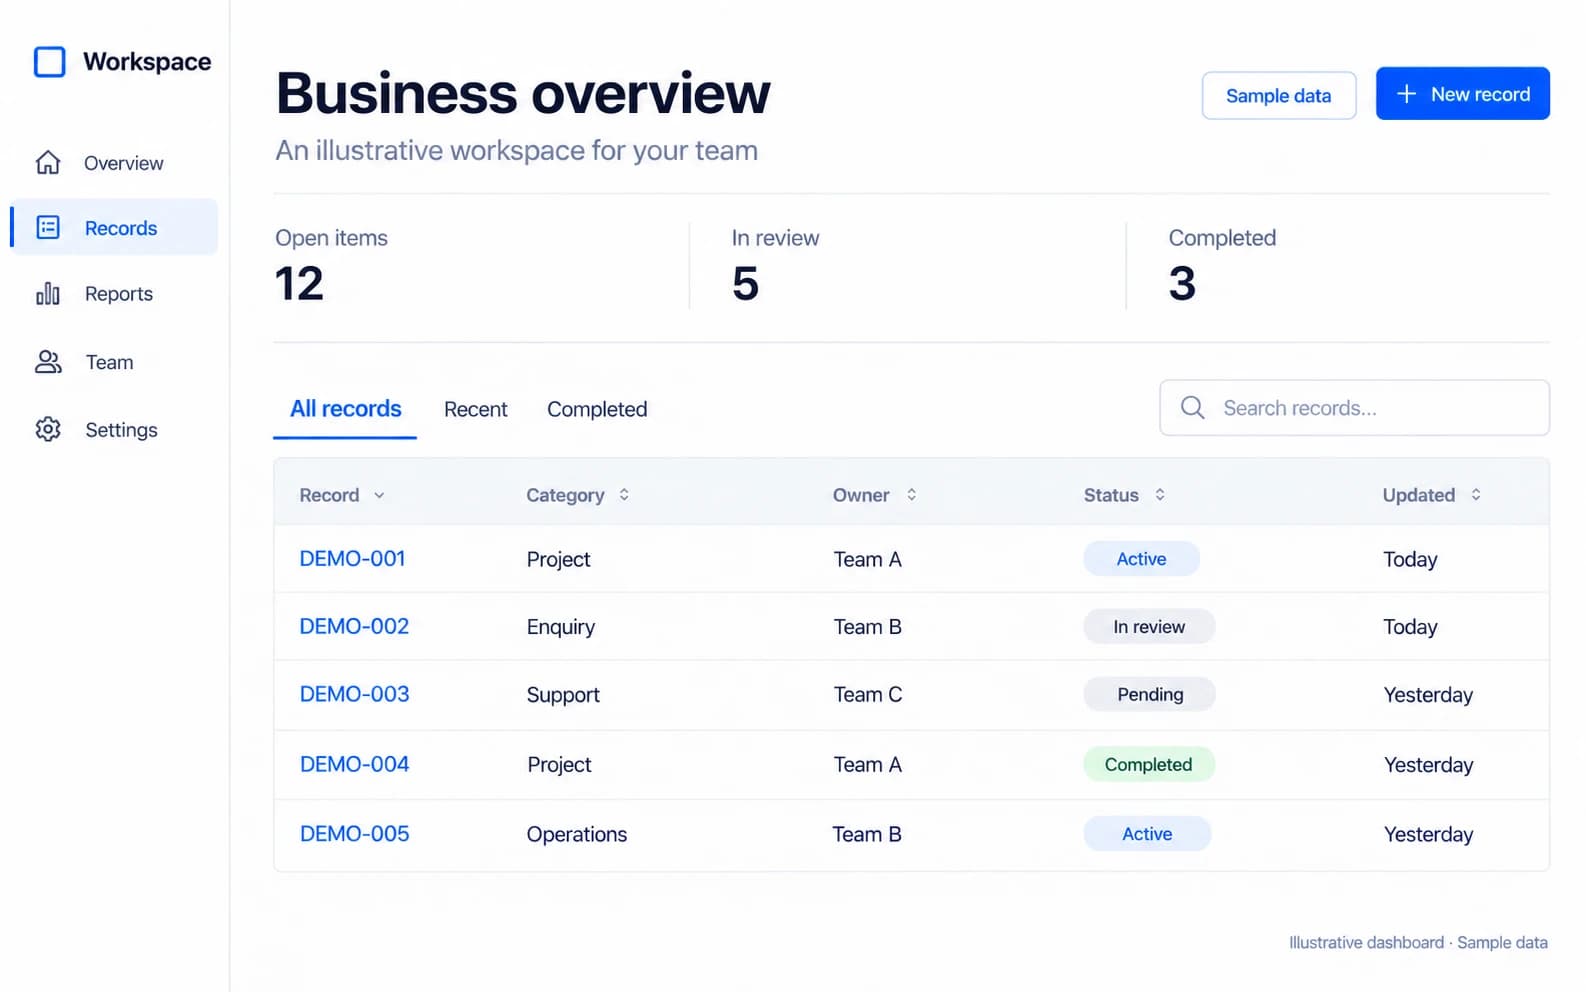The height and width of the screenshot is (992, 1586).
Task: Switch to the Completed tab
Action: click(597, 409)
